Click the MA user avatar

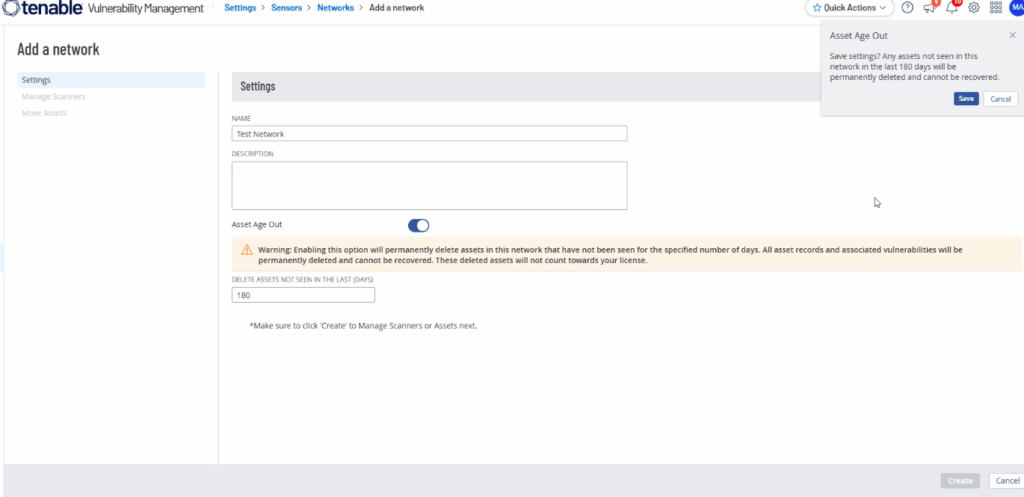[1016, 8]
